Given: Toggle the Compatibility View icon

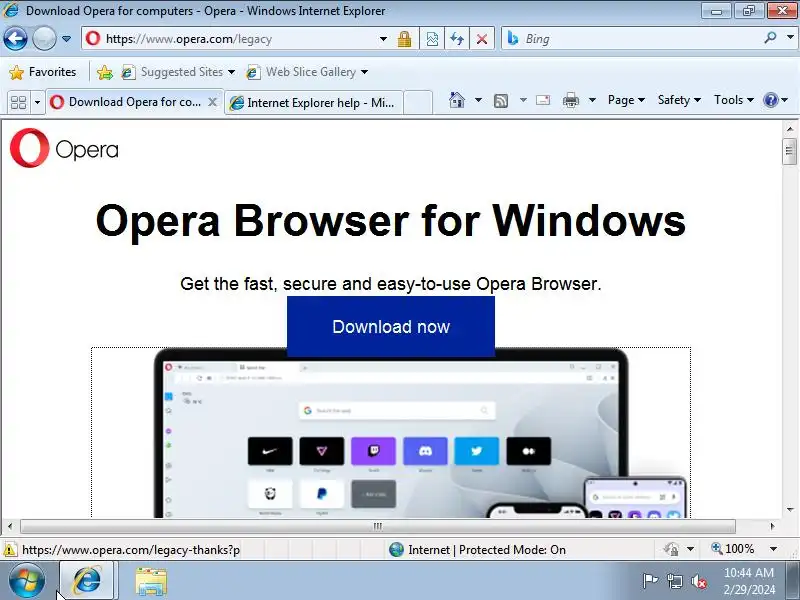Looking at the screenshot, I should click(432, 39).
